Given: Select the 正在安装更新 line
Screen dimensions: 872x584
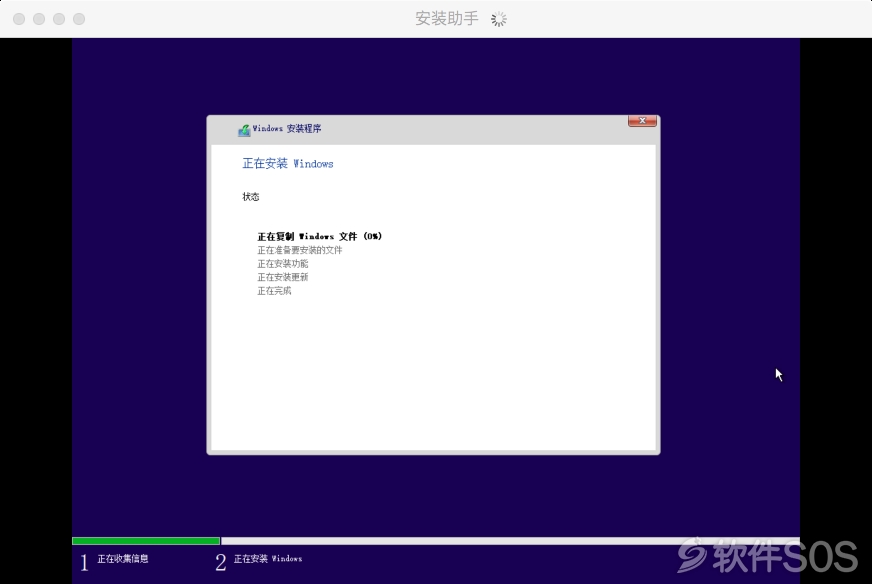Looking at the screenshot, I should 283,277.
